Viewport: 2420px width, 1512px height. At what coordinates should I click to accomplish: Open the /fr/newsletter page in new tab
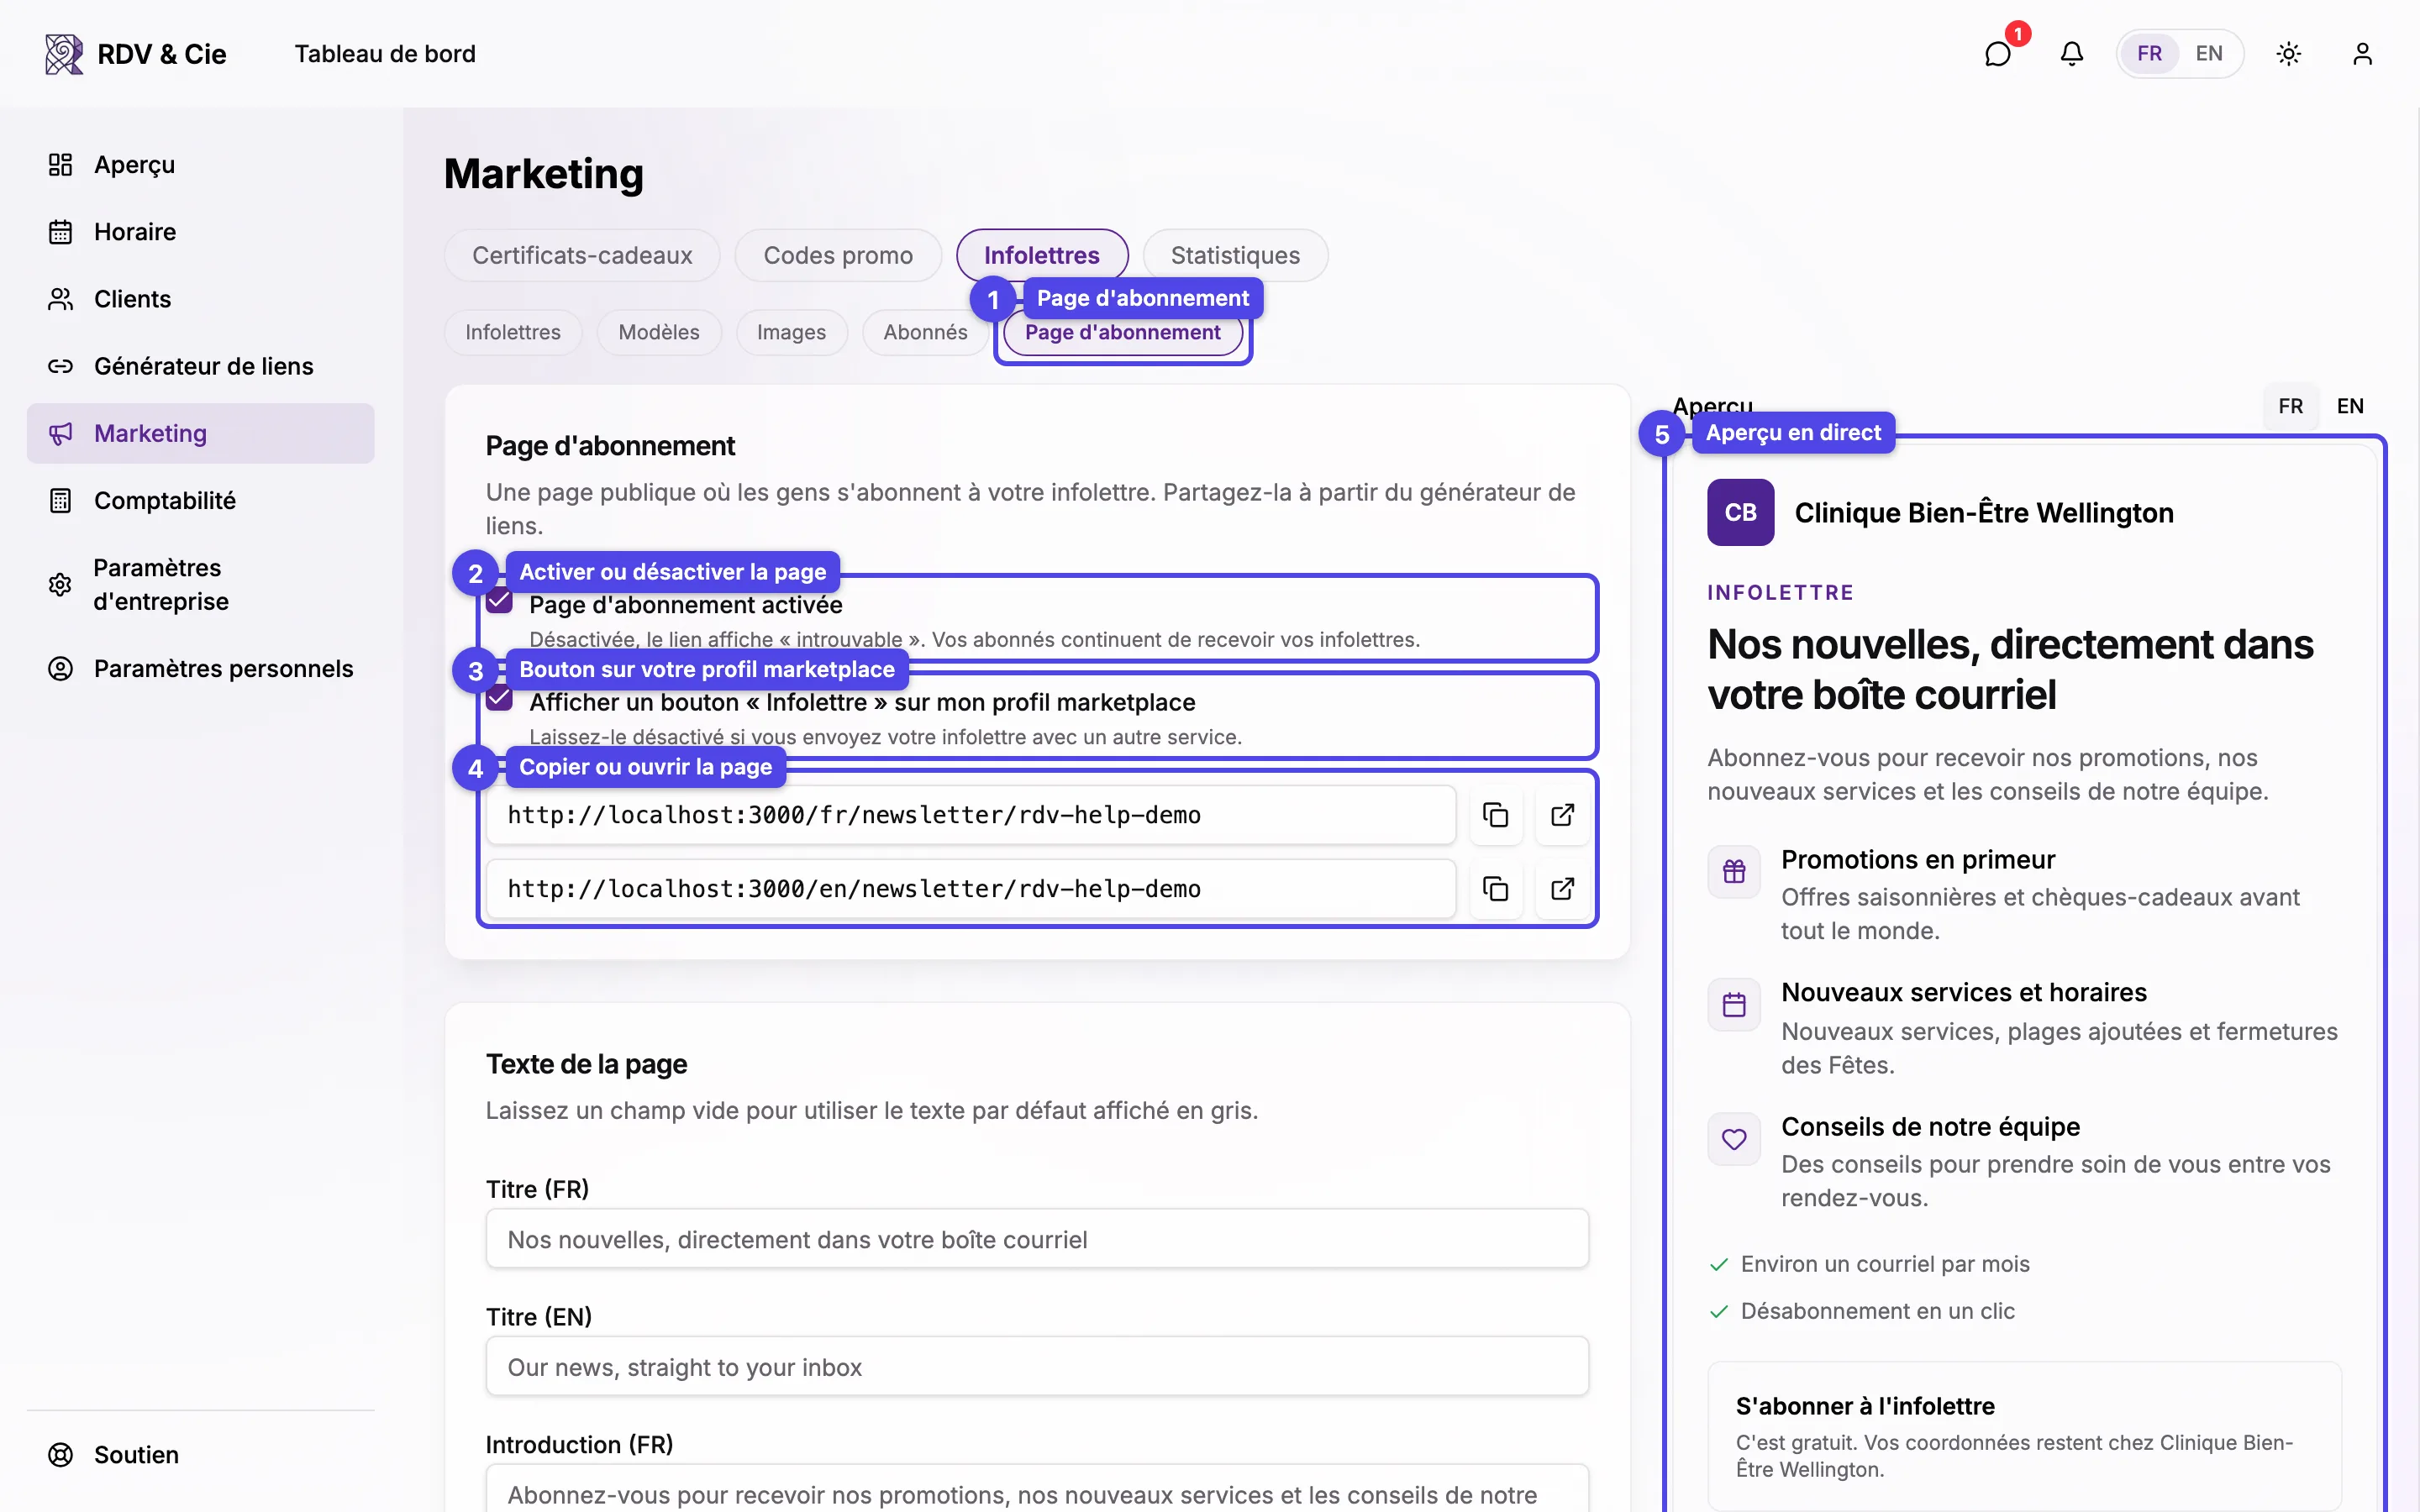coord(1562,815)
